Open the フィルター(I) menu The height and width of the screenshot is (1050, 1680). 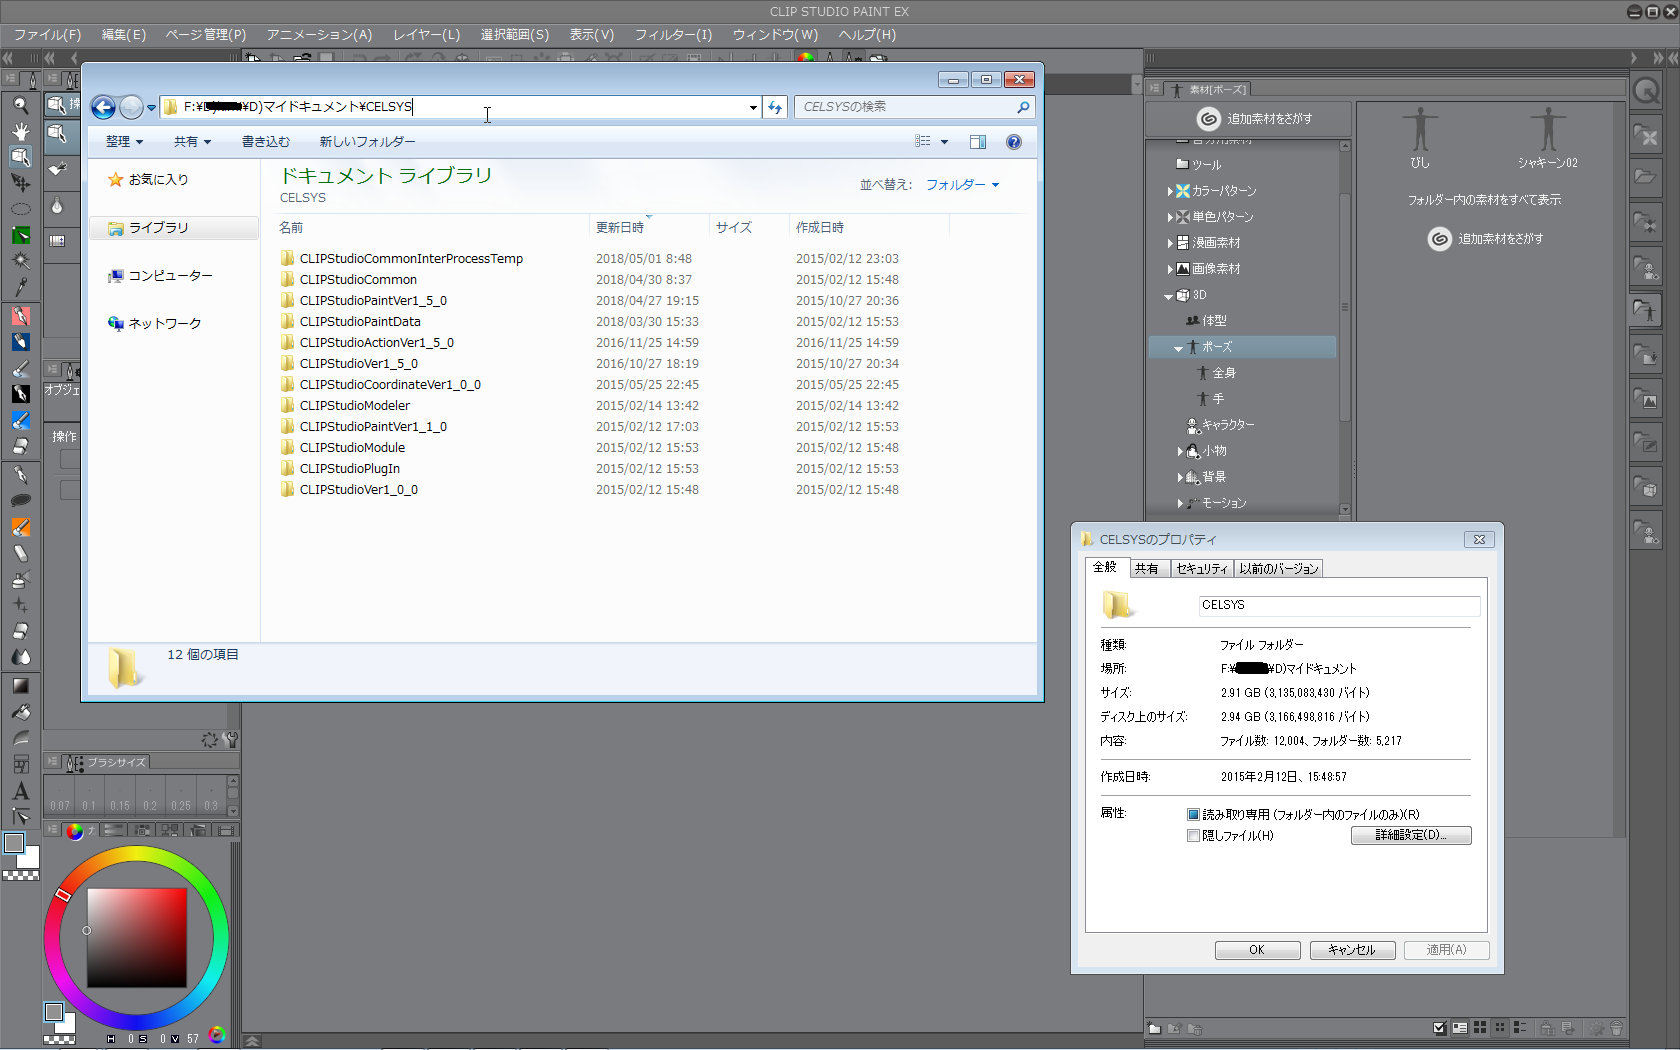point(673,35)
